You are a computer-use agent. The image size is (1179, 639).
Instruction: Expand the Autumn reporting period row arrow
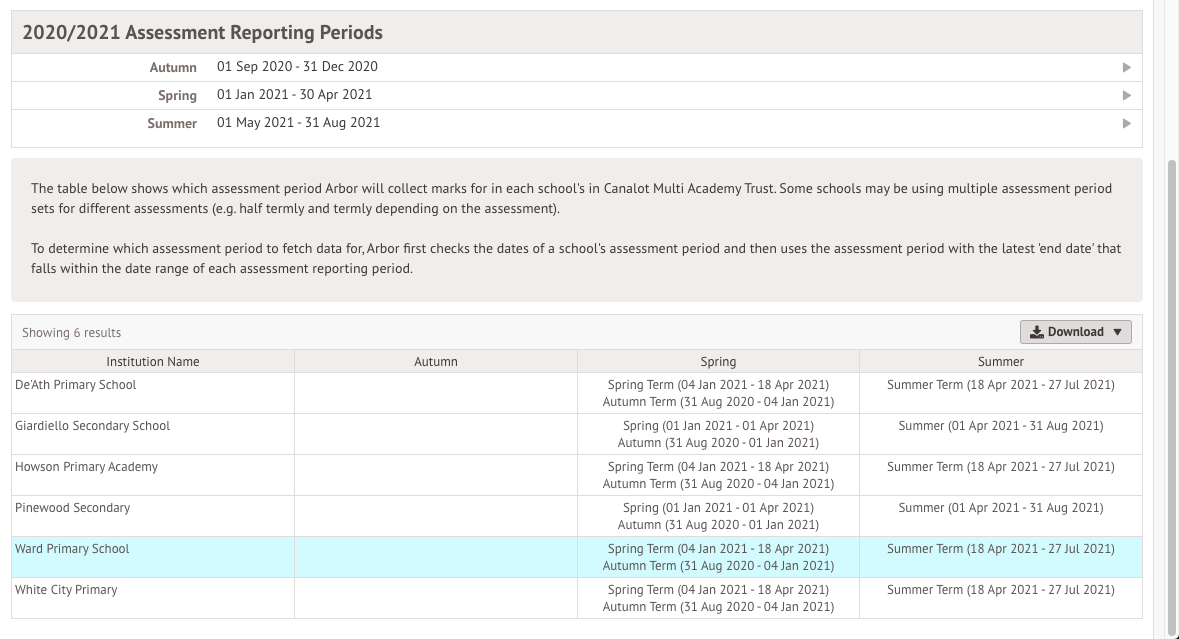pyautogui.click(x=1126, y=68)
